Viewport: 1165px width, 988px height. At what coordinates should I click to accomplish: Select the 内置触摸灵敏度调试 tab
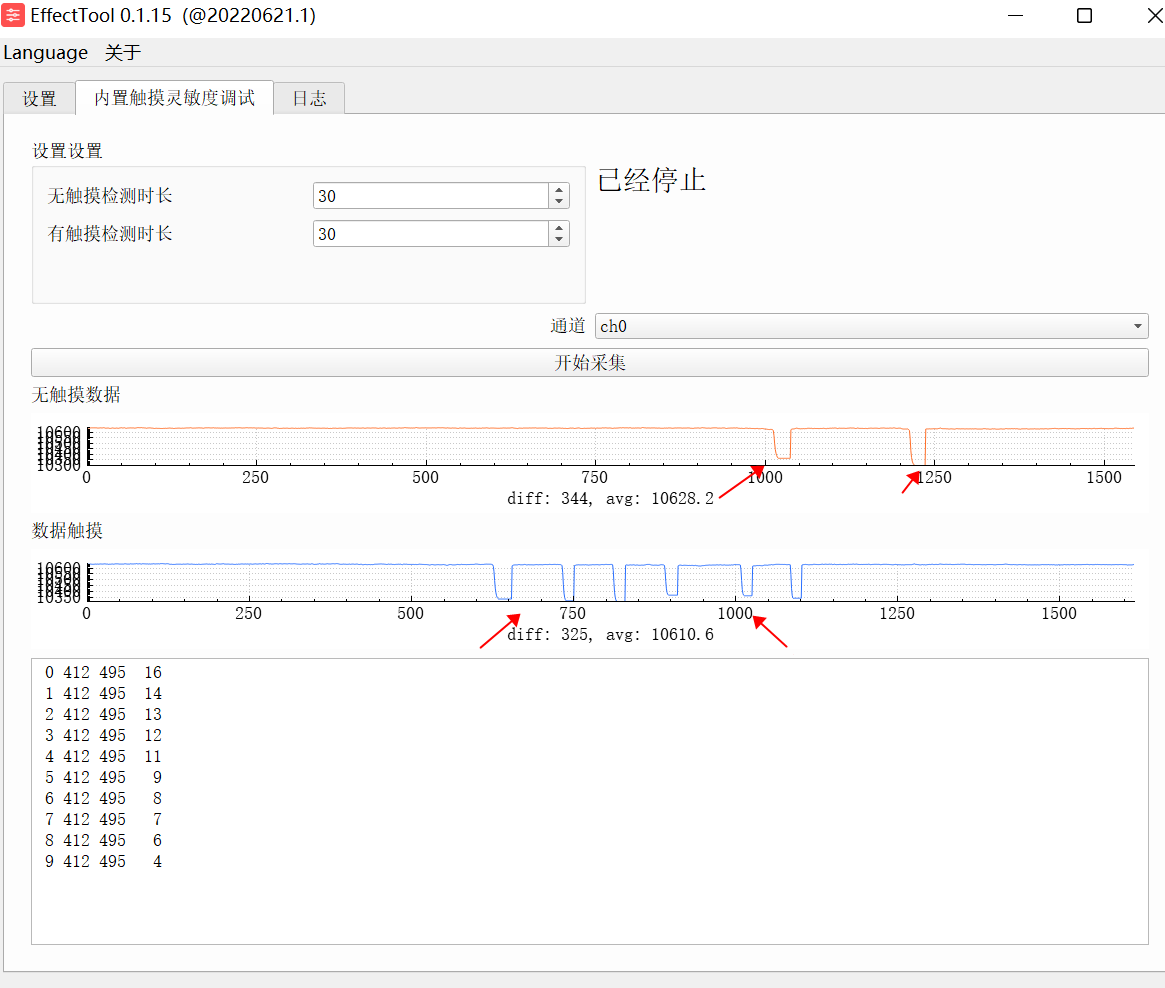[x=175, y=97]
